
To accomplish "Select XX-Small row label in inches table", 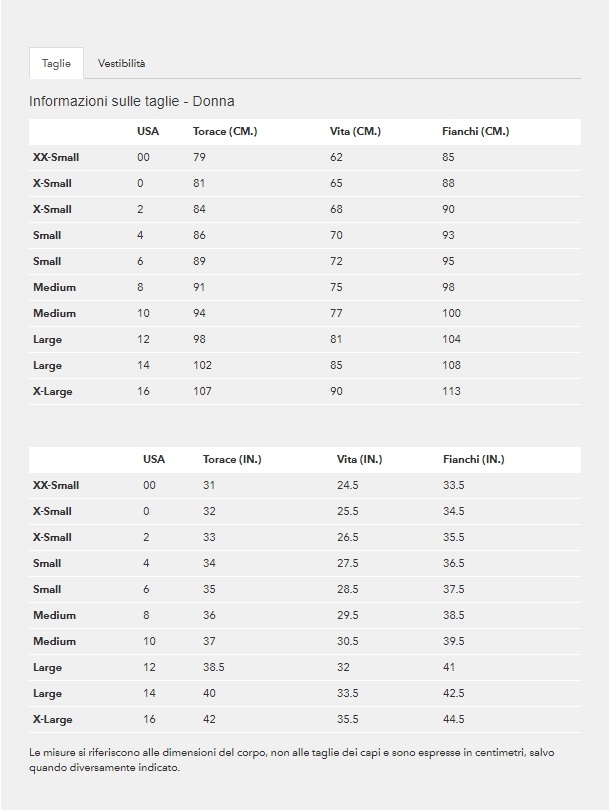I will (56, 486).
